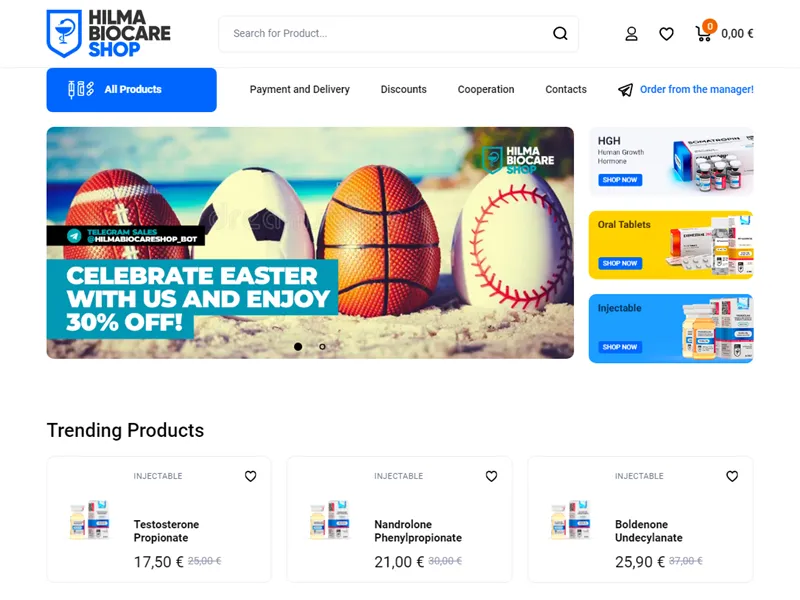Image resolution: width=800 pixels, height=600 pixels.
Task: Switch to the second banner slide dot
Action: click(x=322, y=346)
